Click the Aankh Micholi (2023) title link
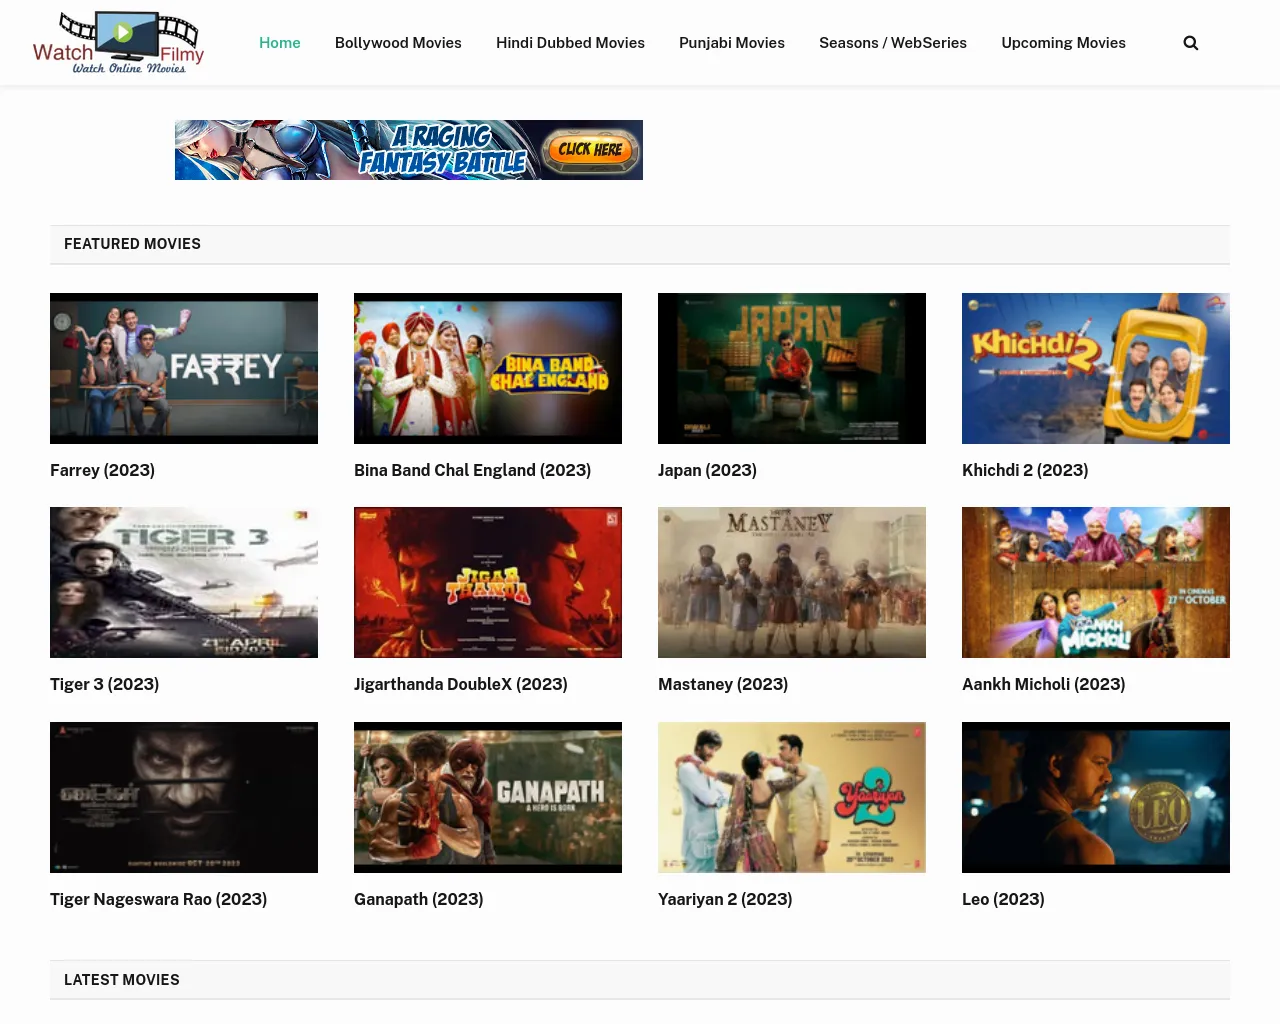Screen dimensions: 1280x1024 pos(1044,684)
